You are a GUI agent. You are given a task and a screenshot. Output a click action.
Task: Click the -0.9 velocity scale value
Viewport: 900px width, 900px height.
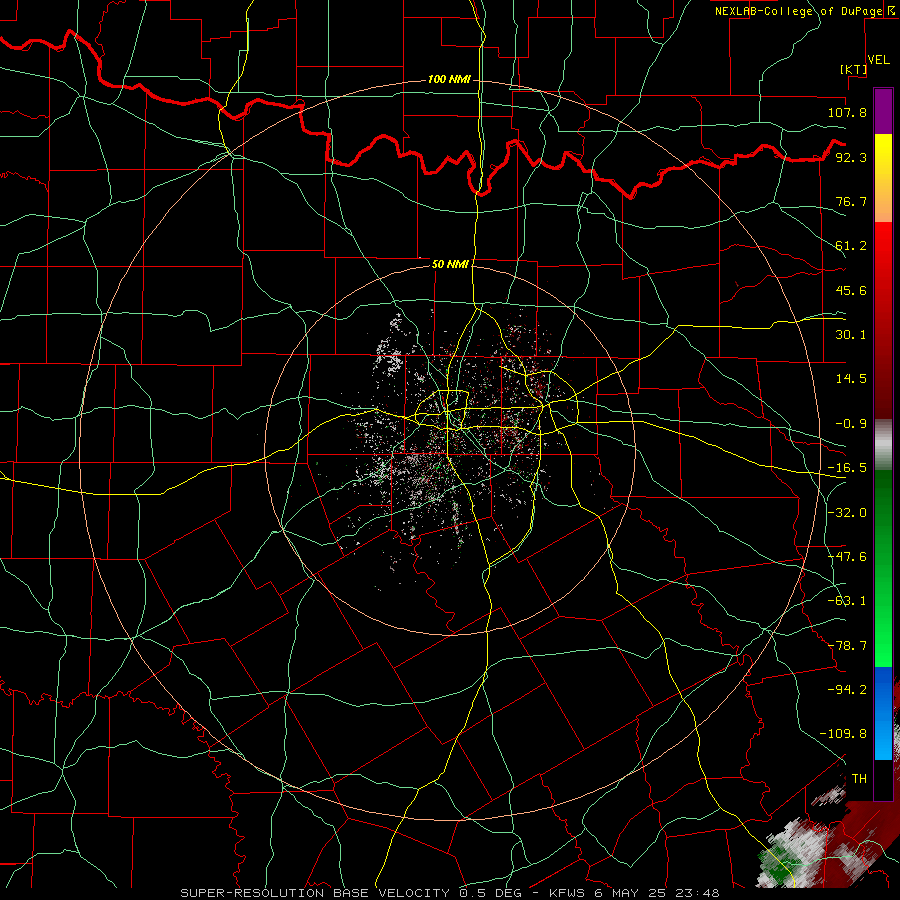click(851, 424)
